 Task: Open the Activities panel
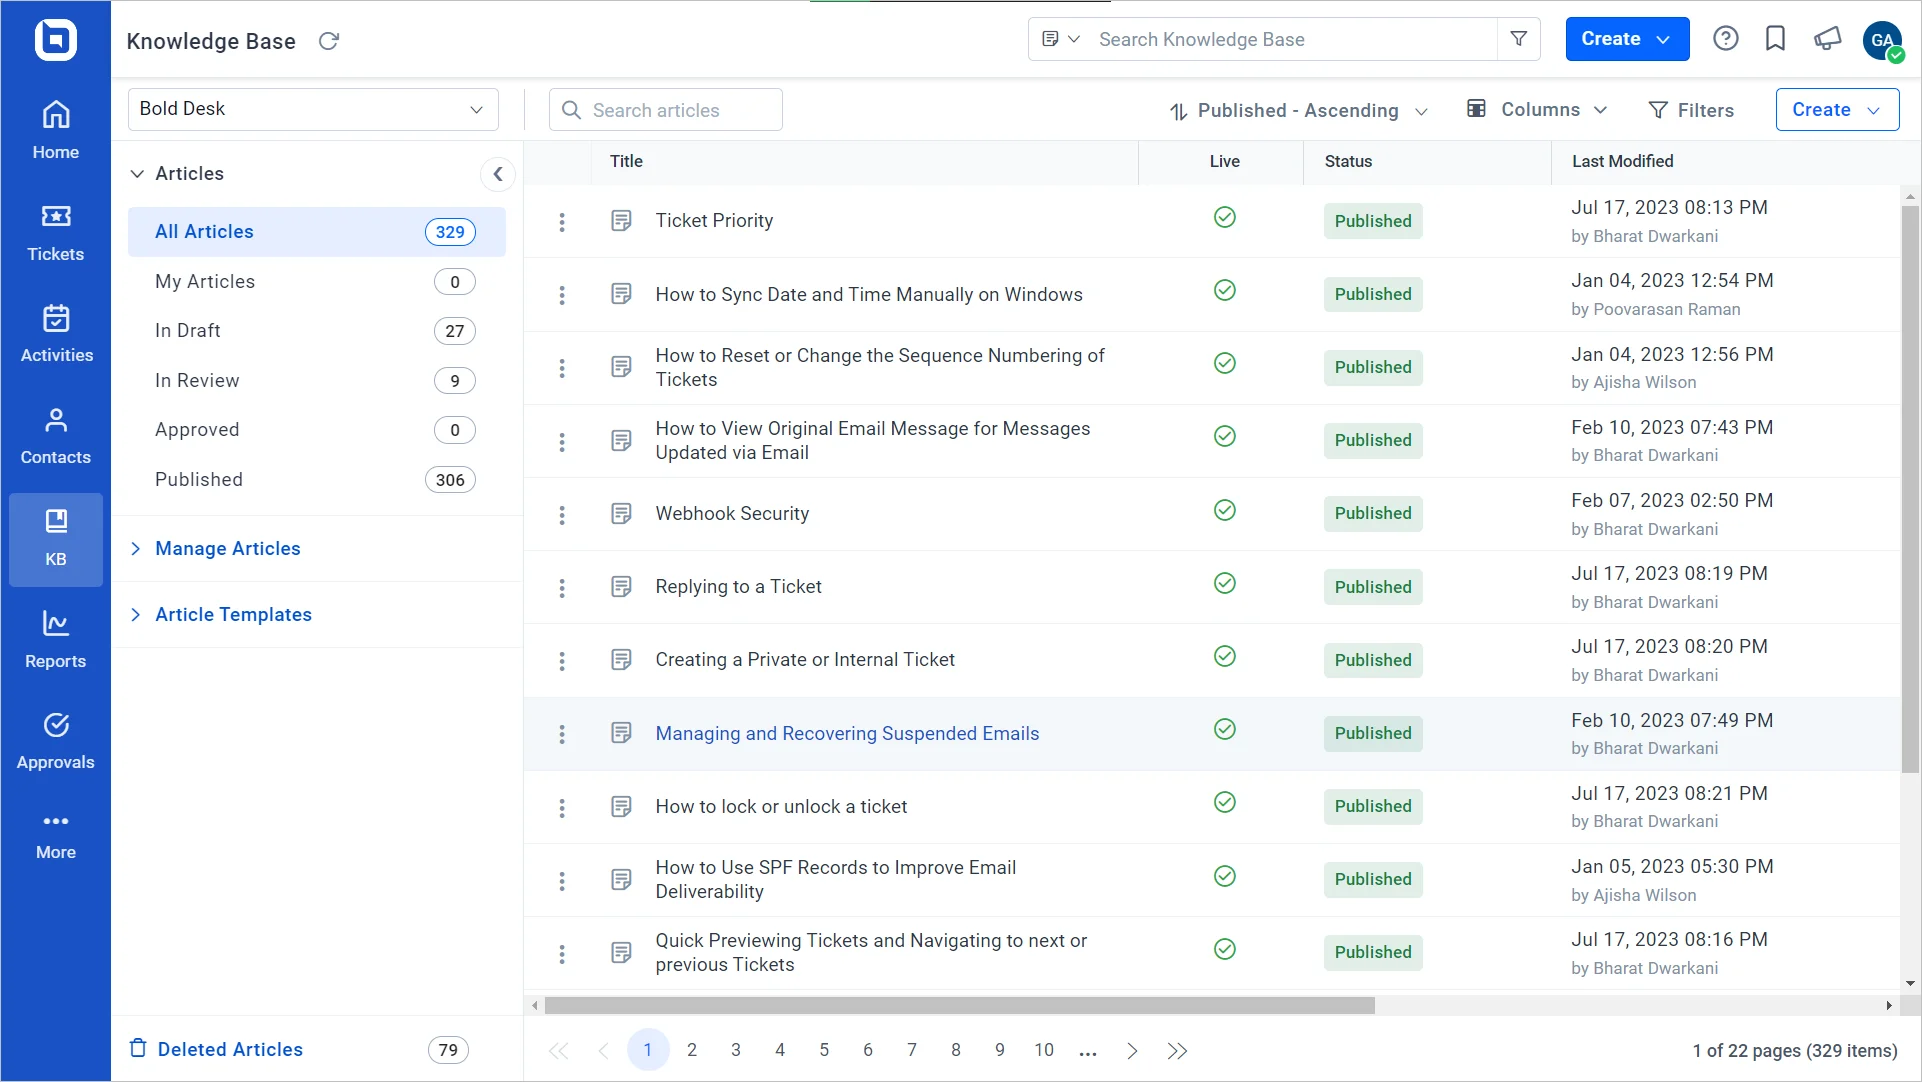[55, 330]
